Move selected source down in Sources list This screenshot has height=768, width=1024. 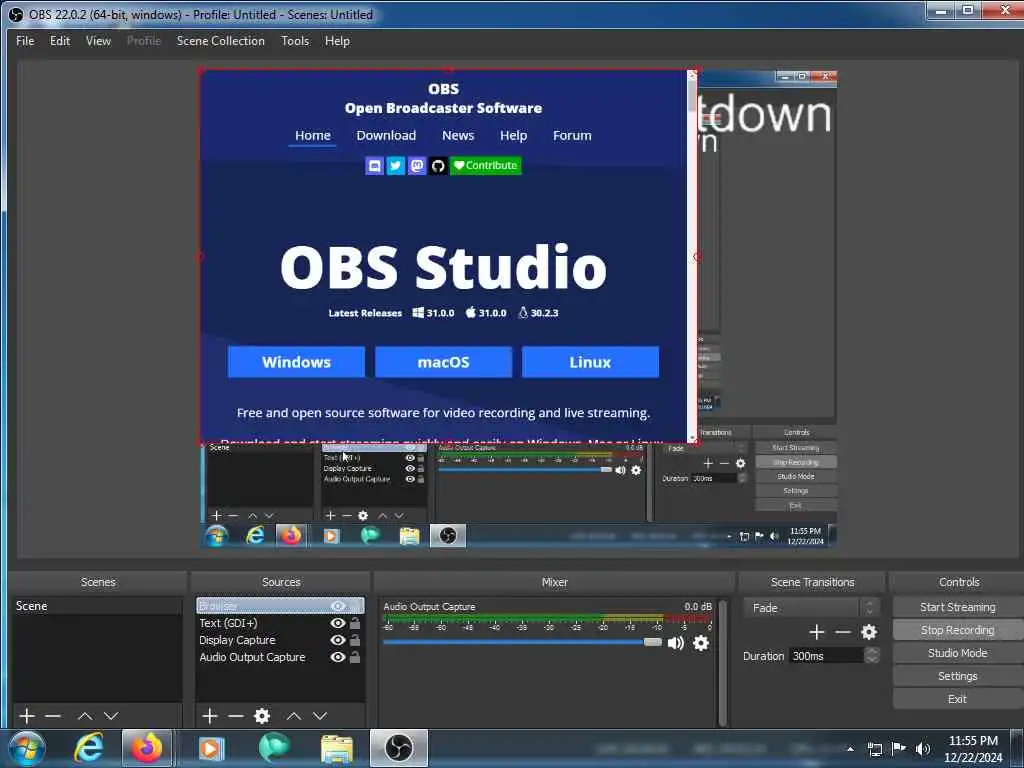320,716
